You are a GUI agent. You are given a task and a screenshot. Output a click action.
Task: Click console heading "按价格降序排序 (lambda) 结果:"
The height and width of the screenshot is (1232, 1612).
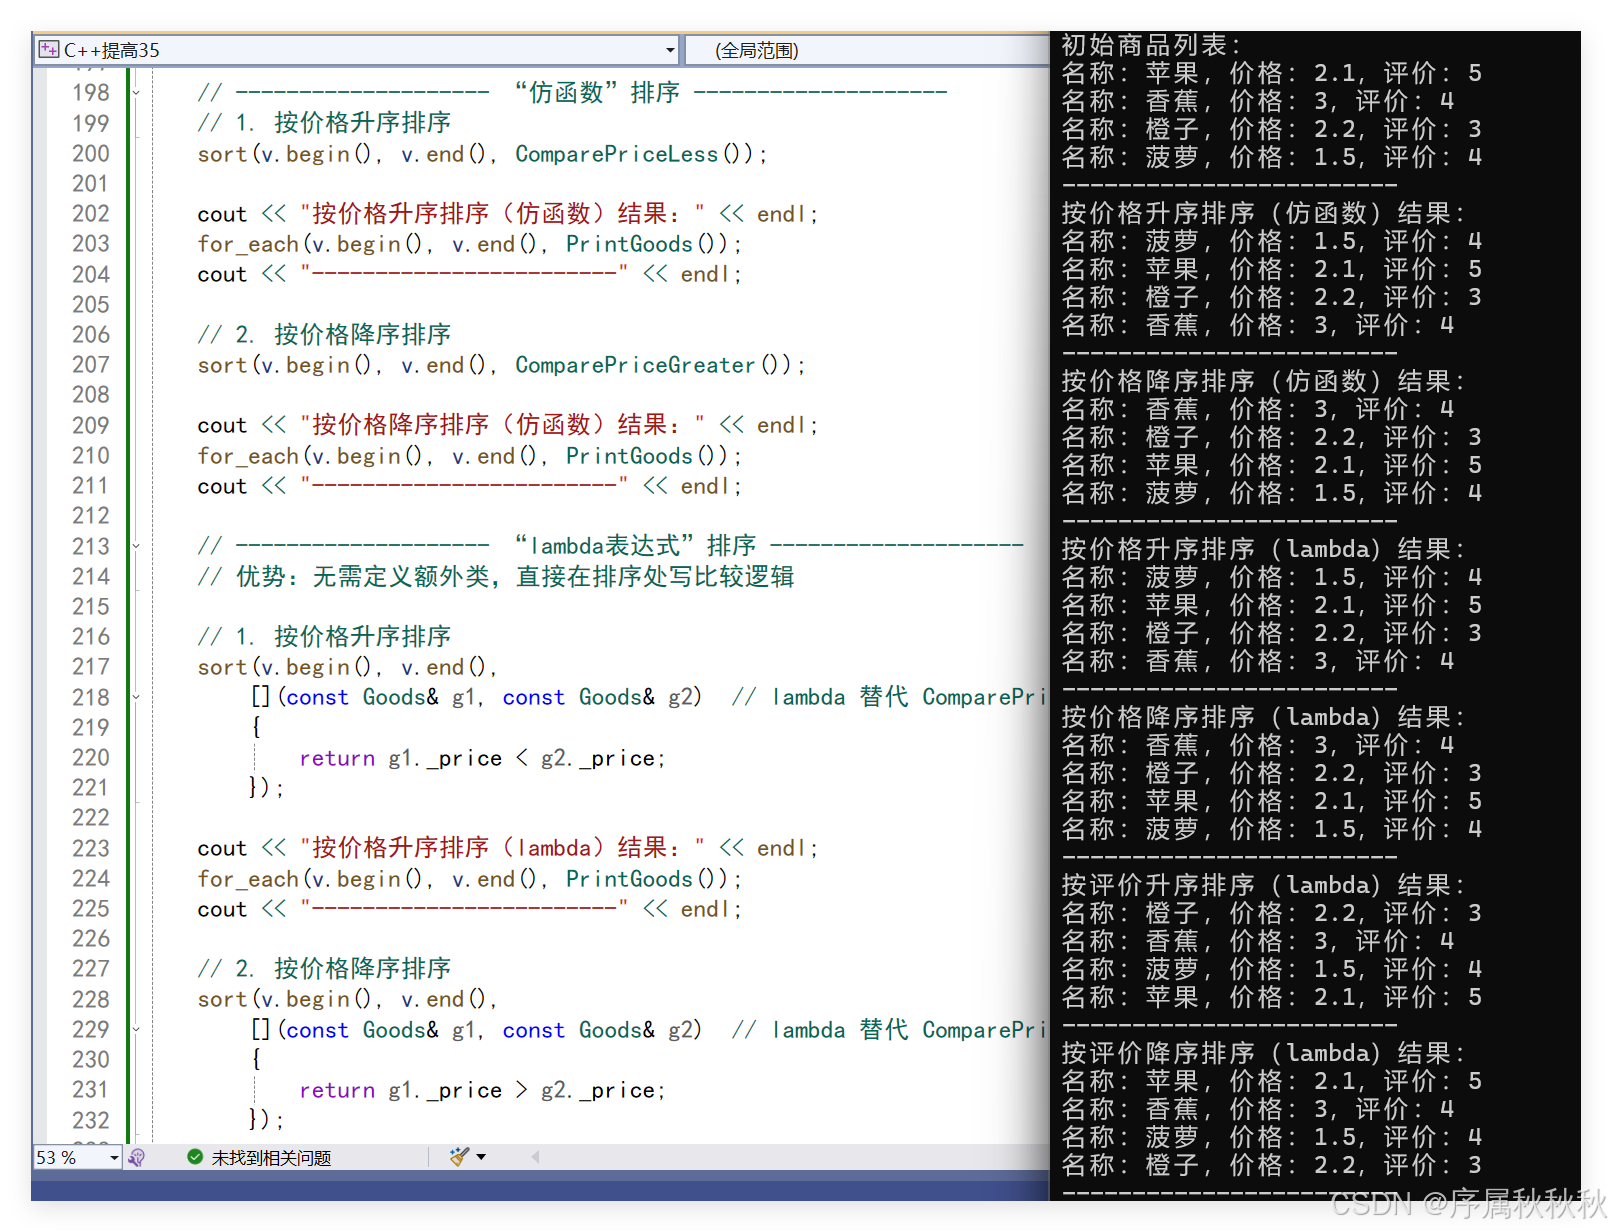(1263, 717)
